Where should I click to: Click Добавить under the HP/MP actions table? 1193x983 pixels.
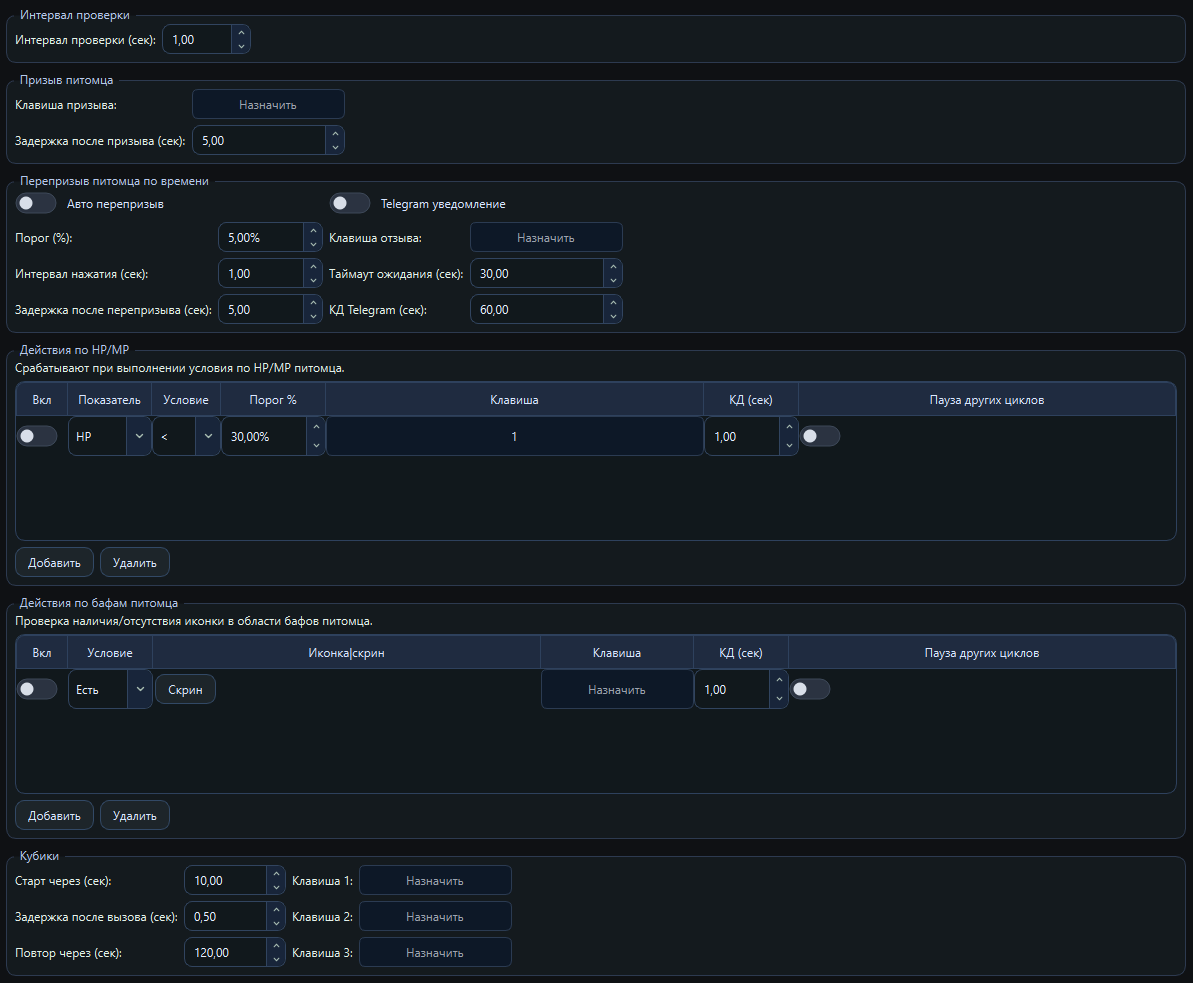pos(54,562)
